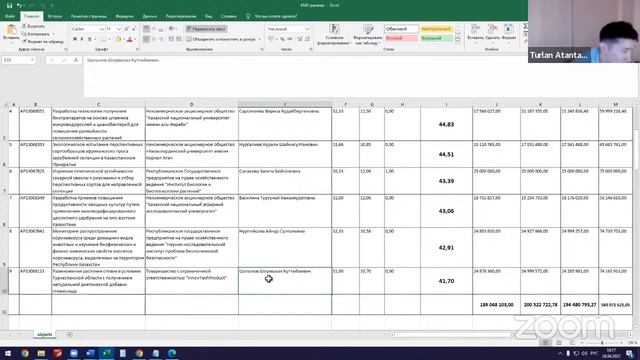Align text to the middle of cell
Screen dimensions: 640x360
(x=154, y=29)
